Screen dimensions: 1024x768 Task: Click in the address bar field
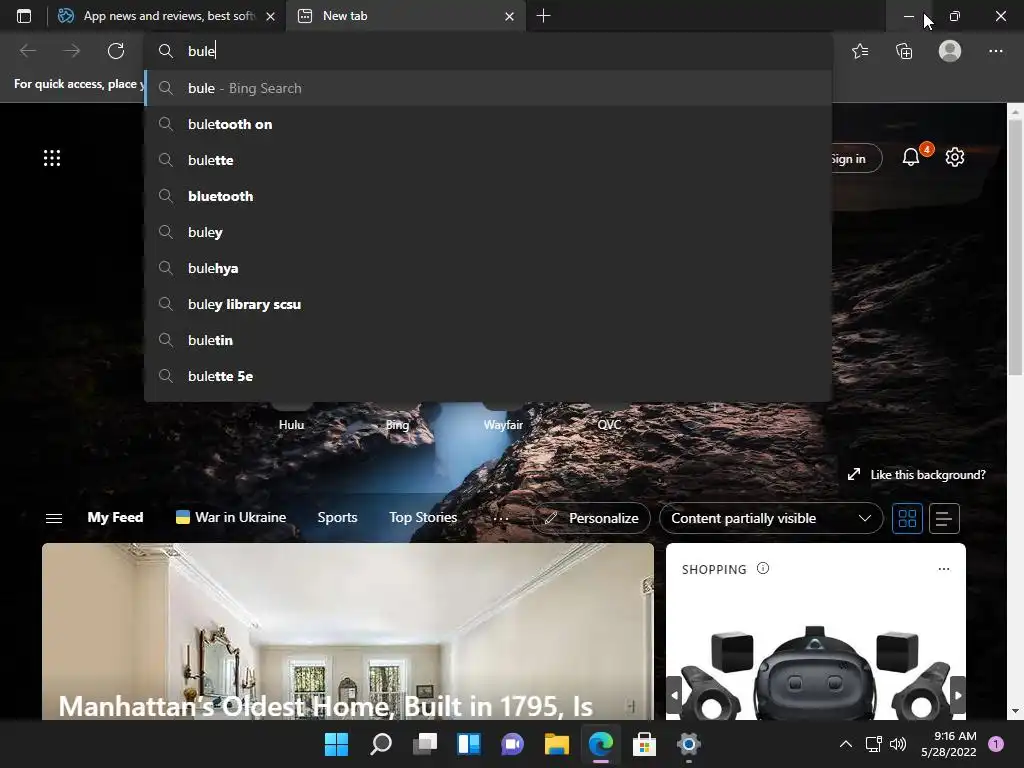(x=488, y=51)
